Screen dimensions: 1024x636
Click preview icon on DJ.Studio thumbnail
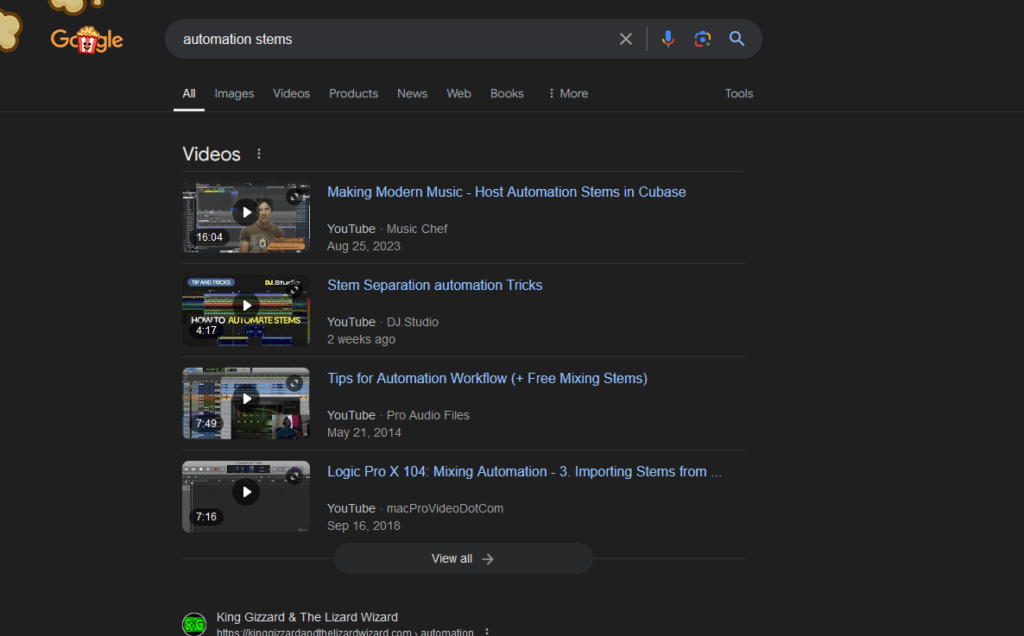pyautogui.click(x=295, y=290)
